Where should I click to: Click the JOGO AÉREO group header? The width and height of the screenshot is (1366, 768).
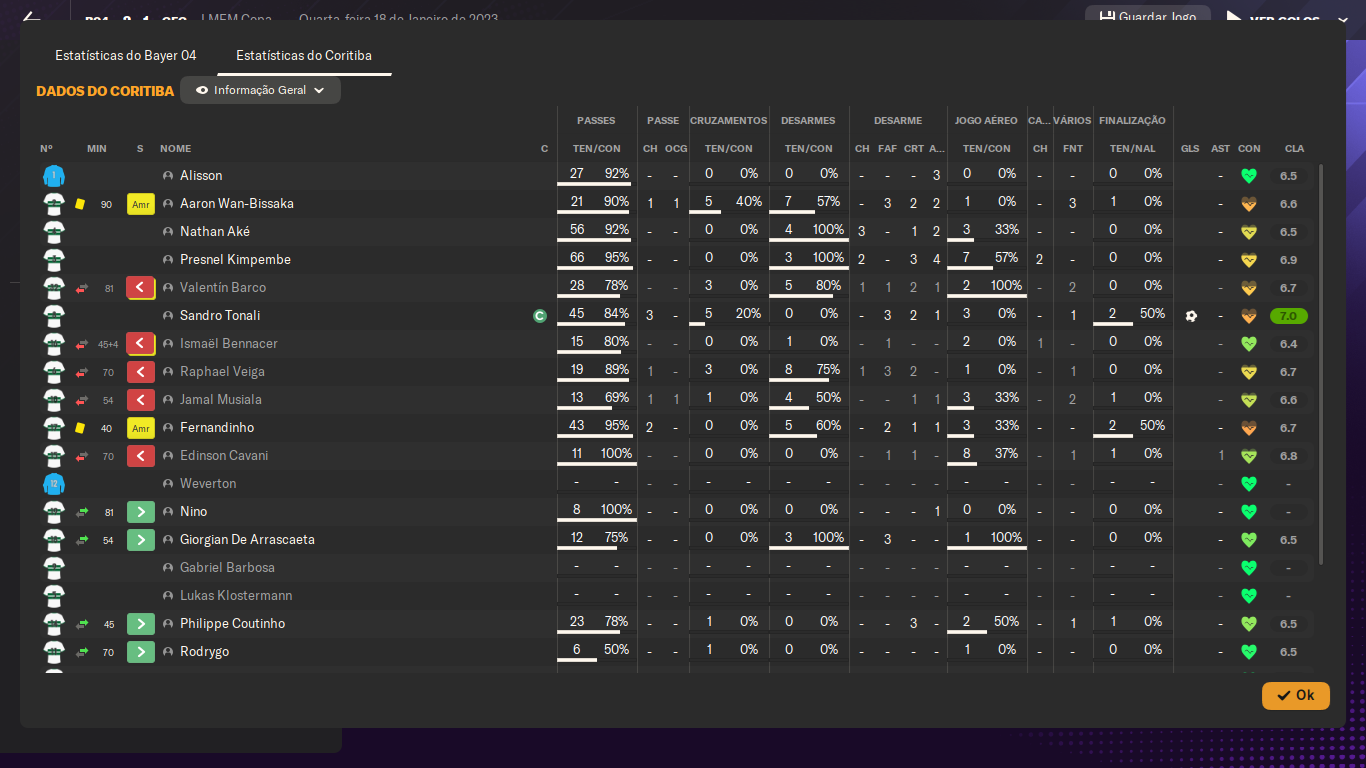[987, 121]
